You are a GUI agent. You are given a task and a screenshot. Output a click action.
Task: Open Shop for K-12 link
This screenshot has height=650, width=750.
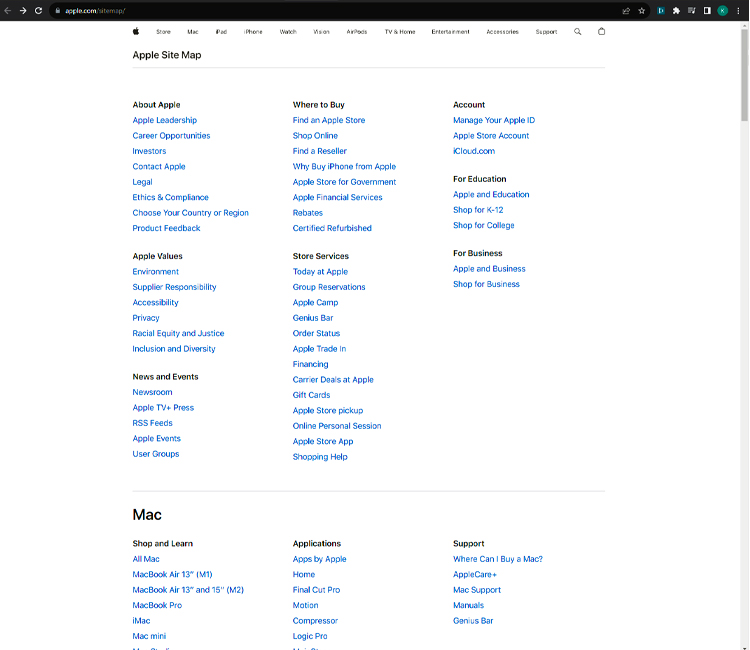pyautogui.click(x=478, y=210)
